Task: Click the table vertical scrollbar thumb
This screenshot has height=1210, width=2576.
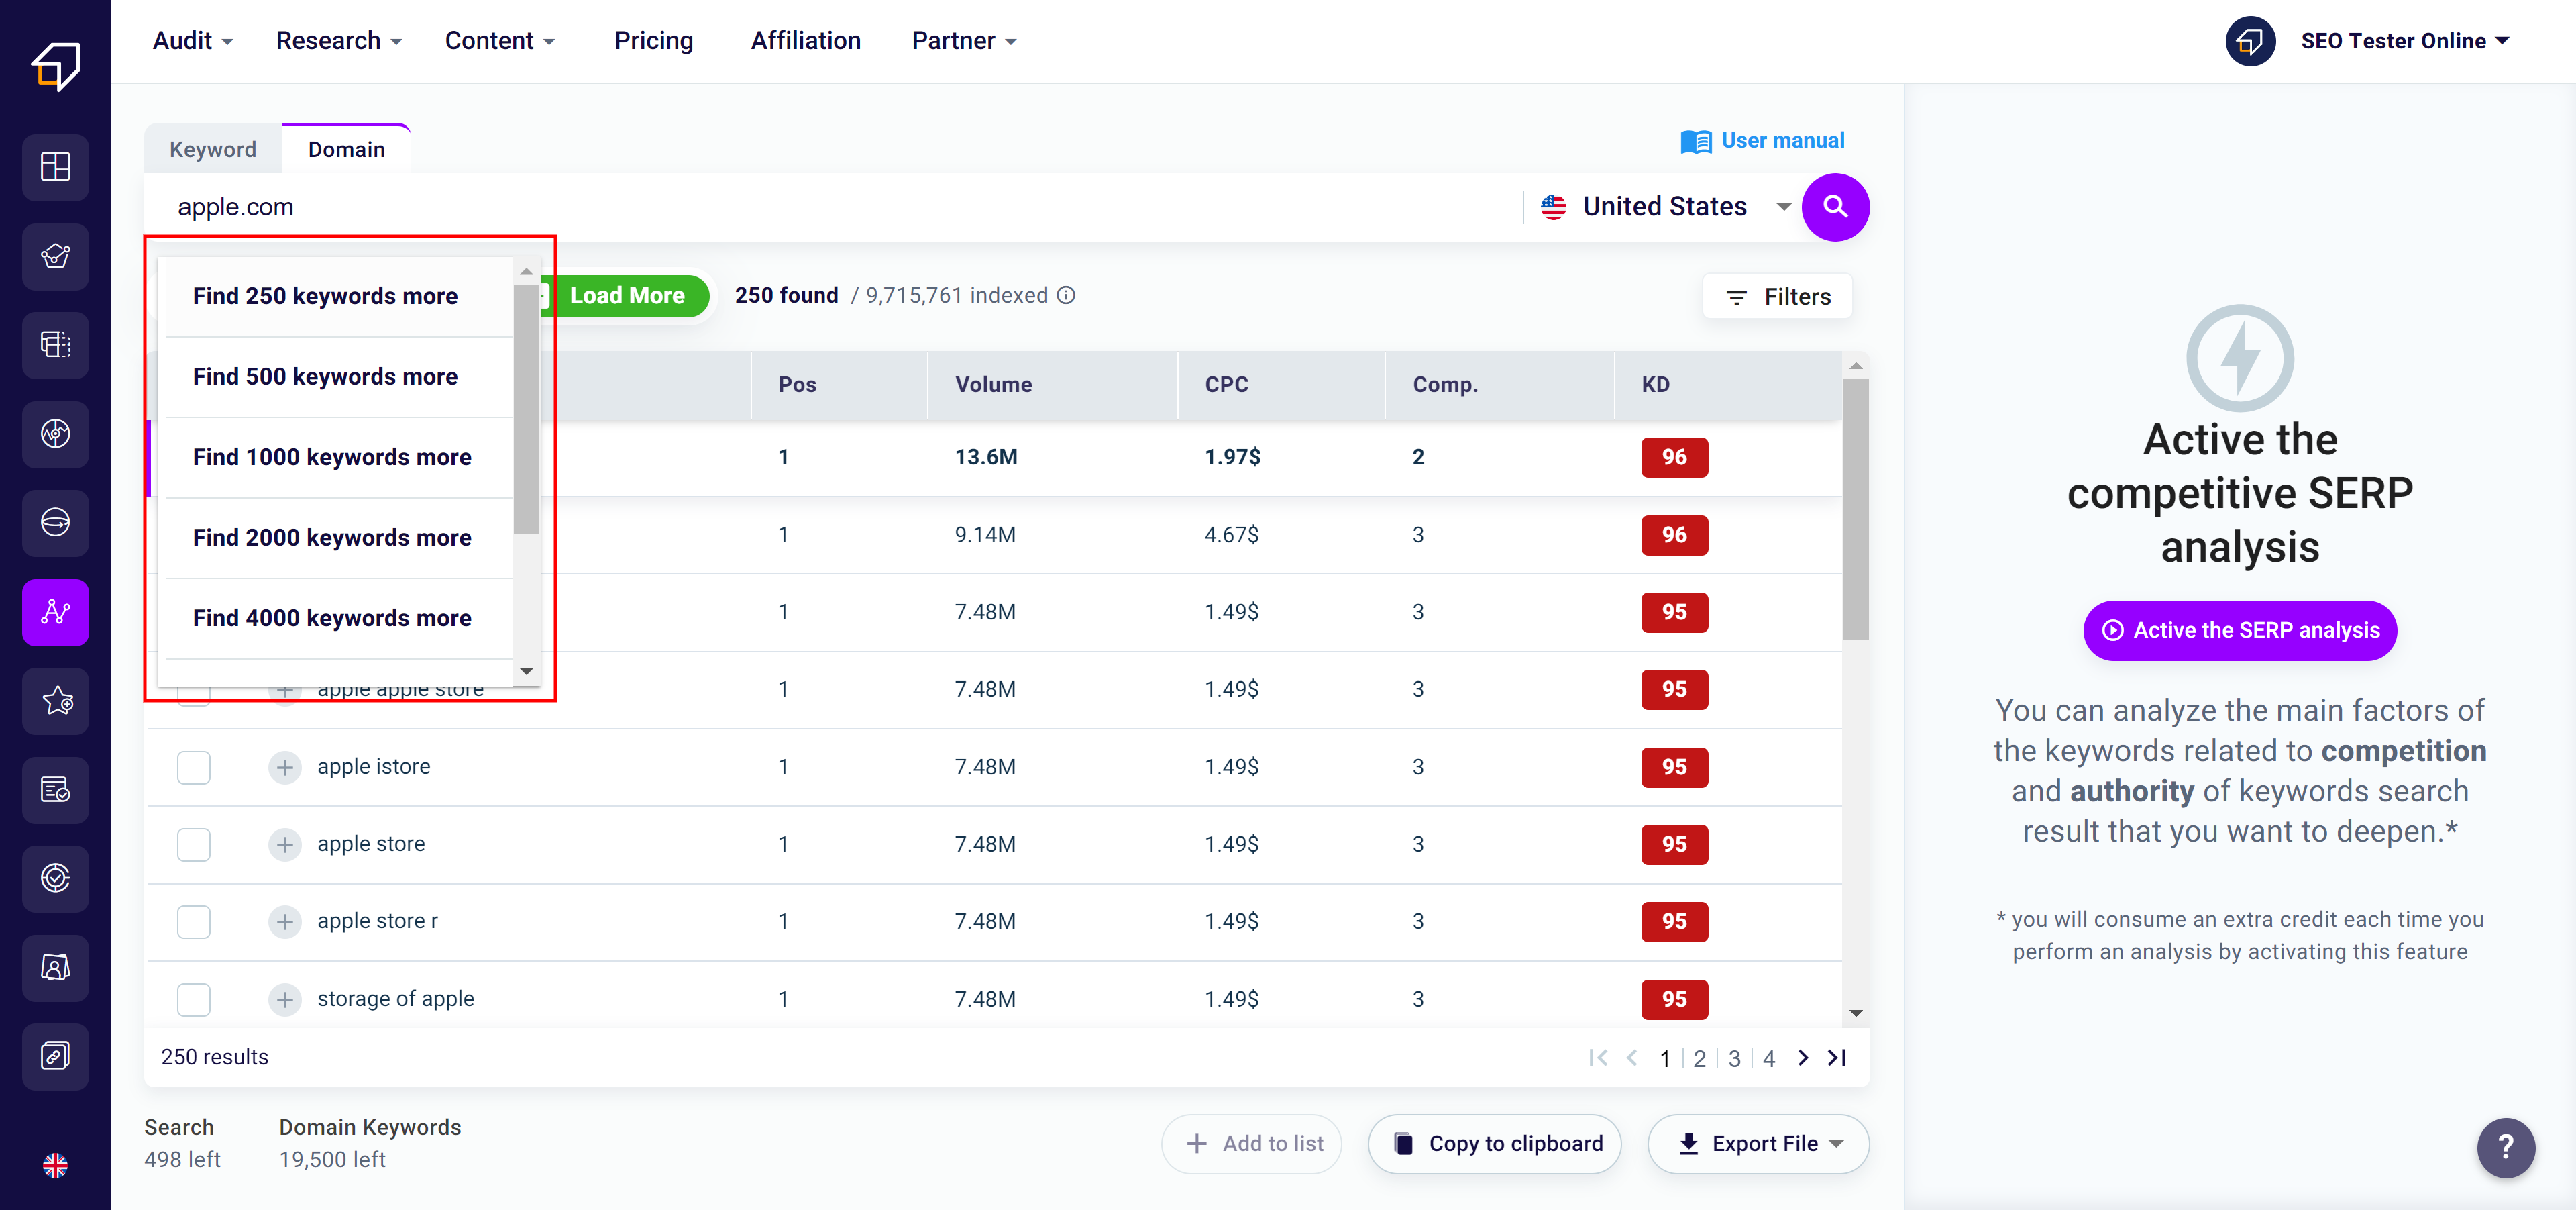Action: point(1856,509)
